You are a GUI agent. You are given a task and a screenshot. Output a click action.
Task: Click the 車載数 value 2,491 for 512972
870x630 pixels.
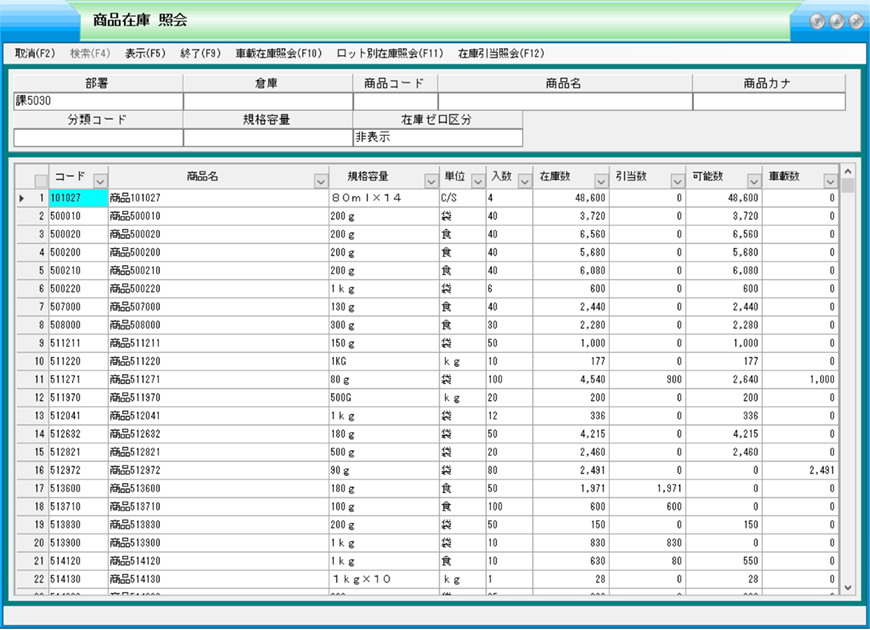[x=822, y=470]
